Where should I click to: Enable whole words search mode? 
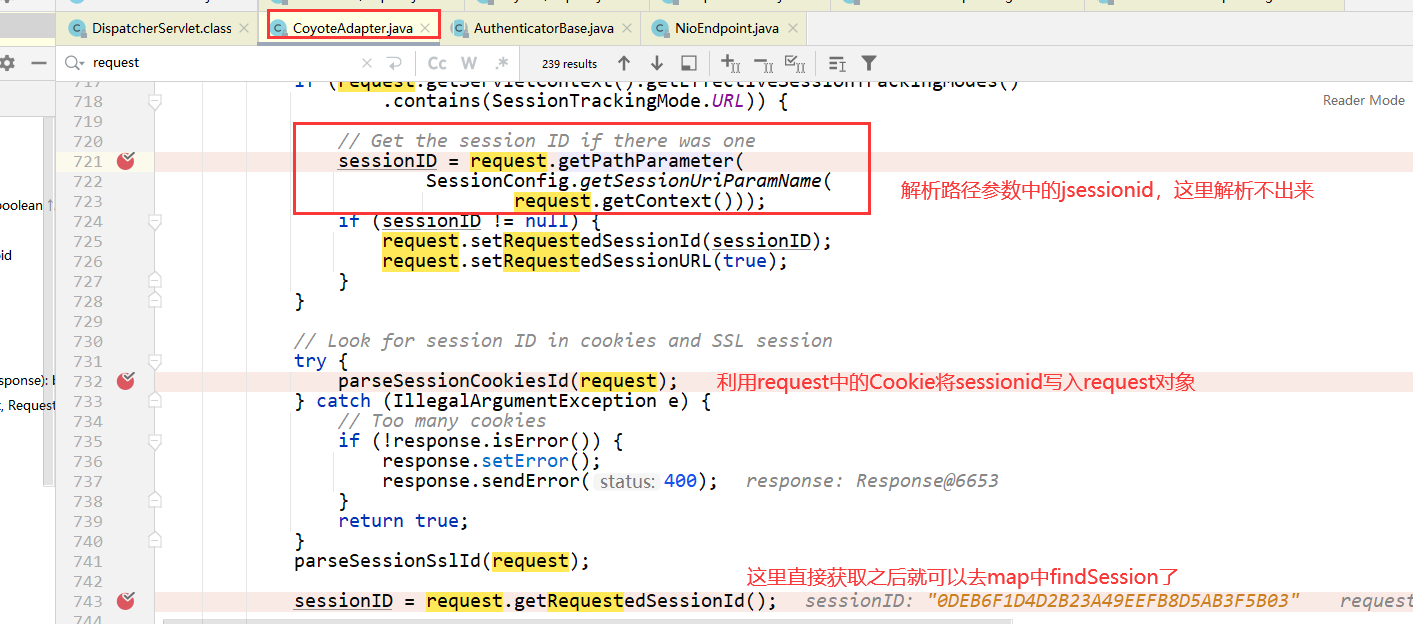(x=469, y=62)
